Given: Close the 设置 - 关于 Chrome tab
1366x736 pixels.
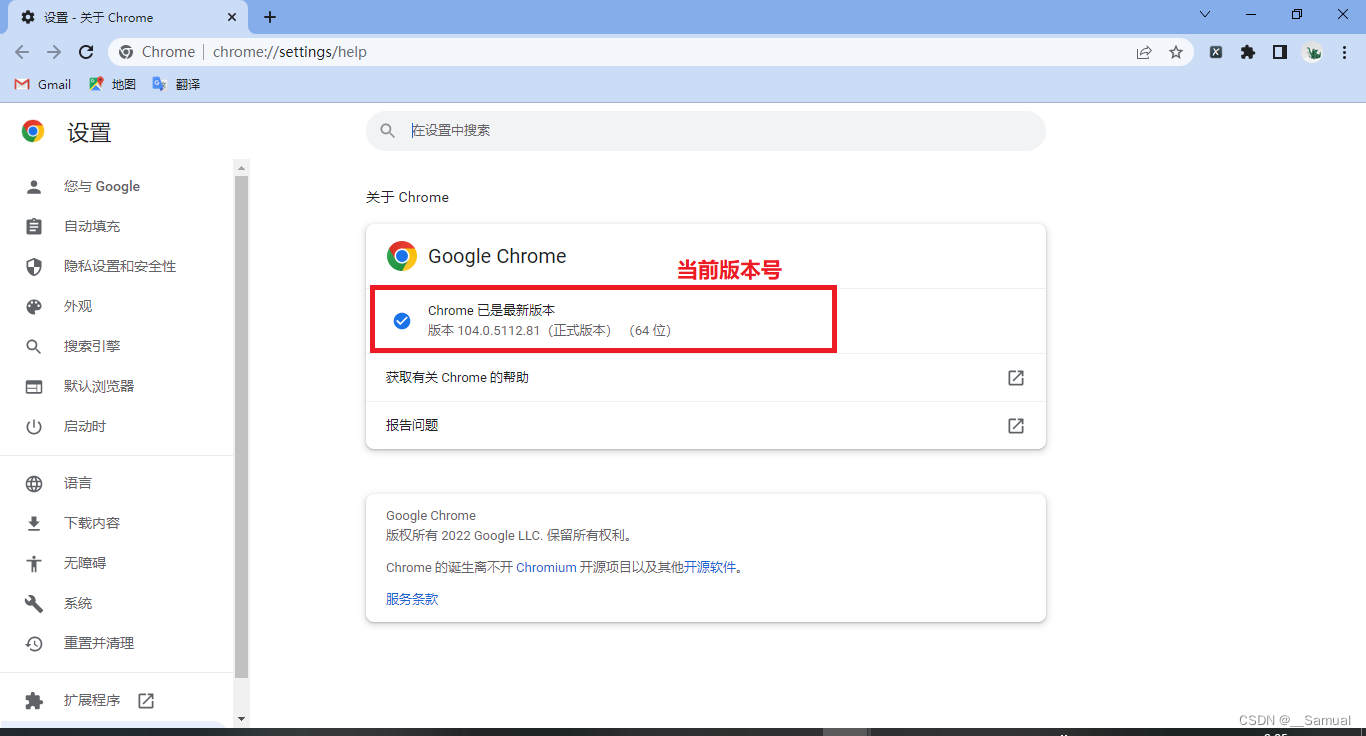Looking at the screenshot, I should (232, 17).
